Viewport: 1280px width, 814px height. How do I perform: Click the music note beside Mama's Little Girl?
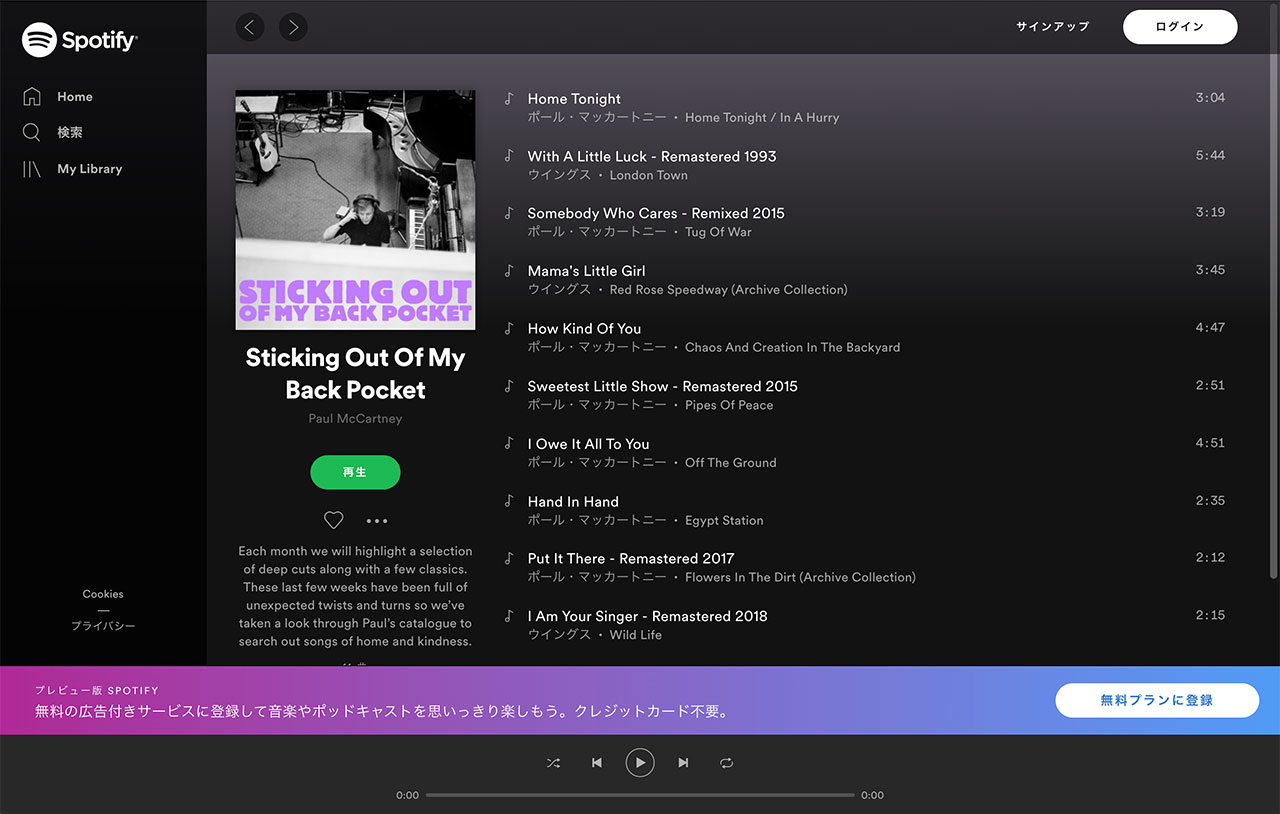pyautogui.click(x=509, y=271)
